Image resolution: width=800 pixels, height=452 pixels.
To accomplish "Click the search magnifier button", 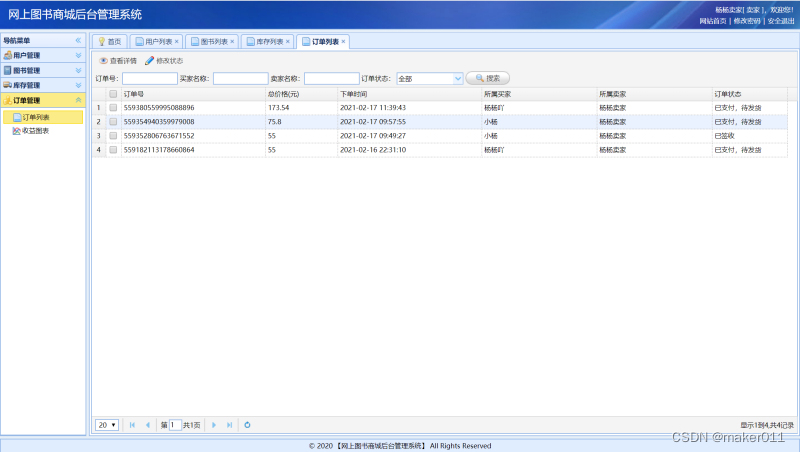I will (488, 78).
